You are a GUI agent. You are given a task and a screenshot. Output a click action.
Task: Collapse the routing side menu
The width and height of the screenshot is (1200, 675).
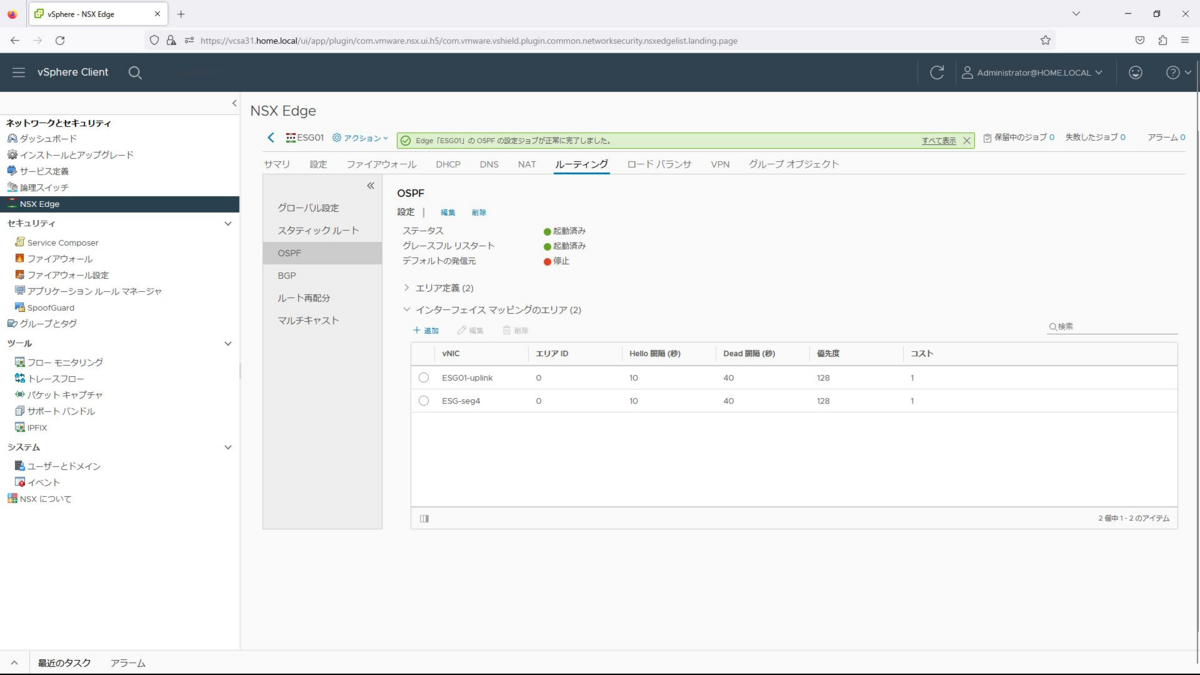click(x=370, y=186)
